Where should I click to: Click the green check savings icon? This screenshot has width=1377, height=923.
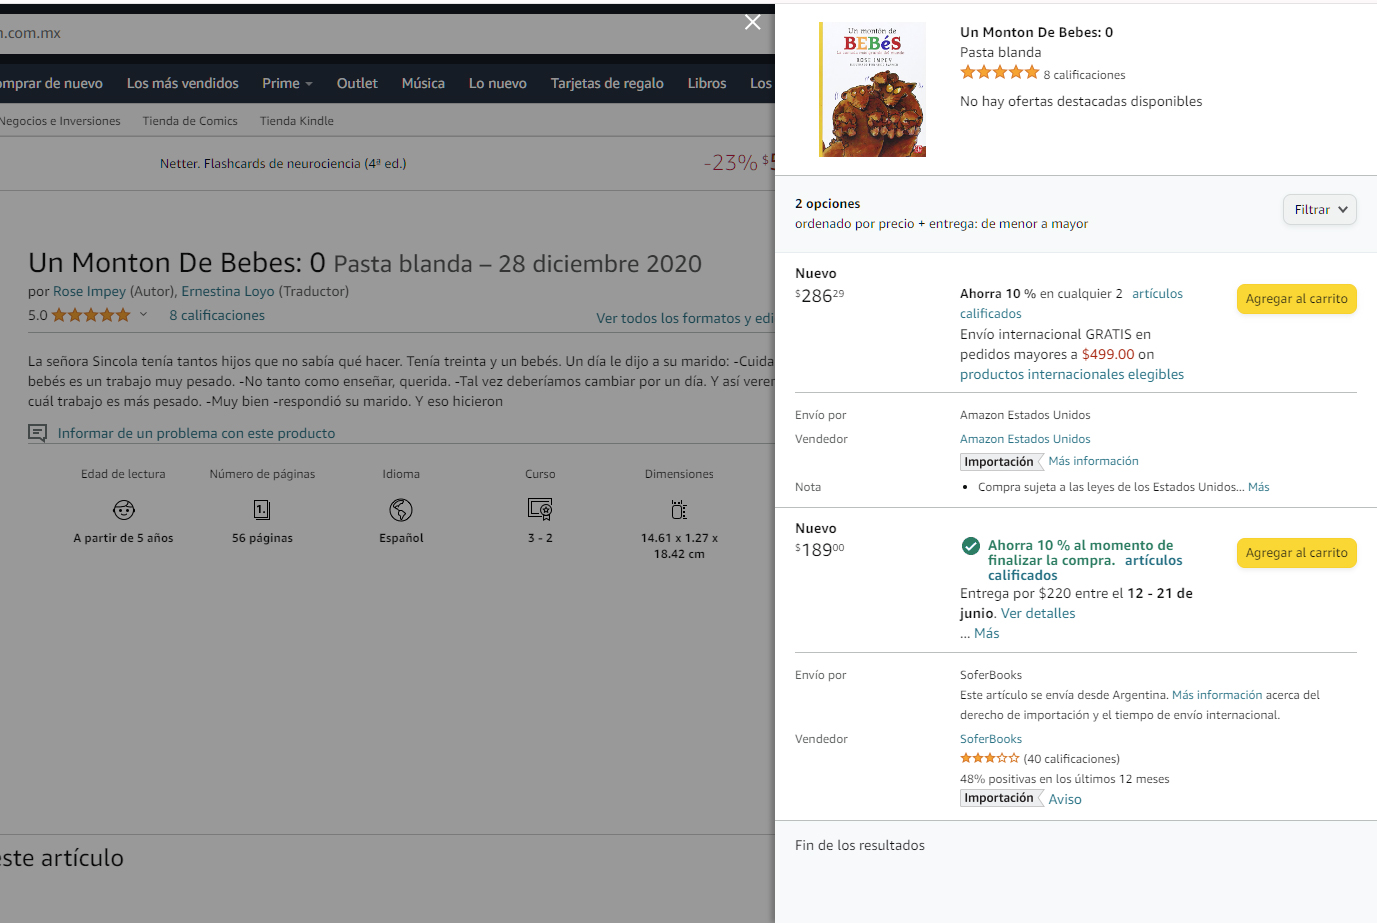pos(970,546)
